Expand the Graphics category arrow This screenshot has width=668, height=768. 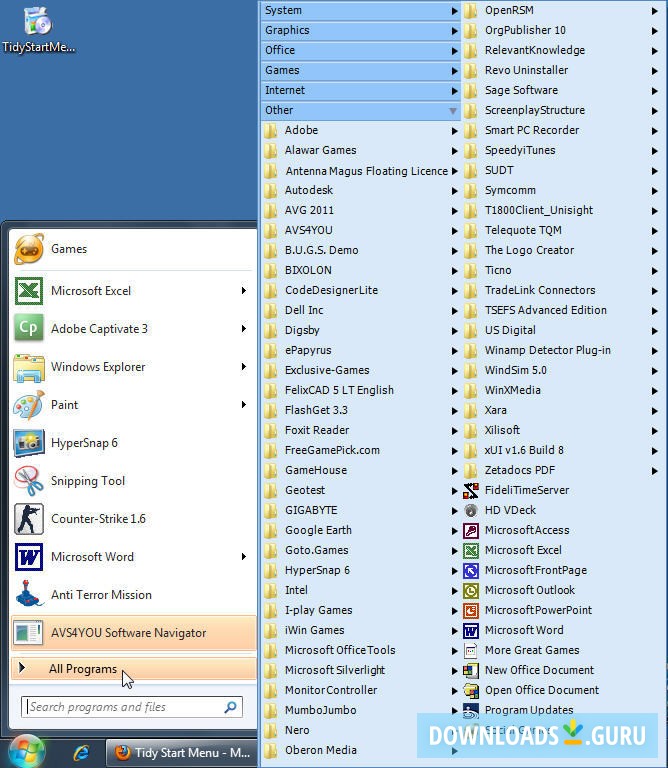pos(454,31)
